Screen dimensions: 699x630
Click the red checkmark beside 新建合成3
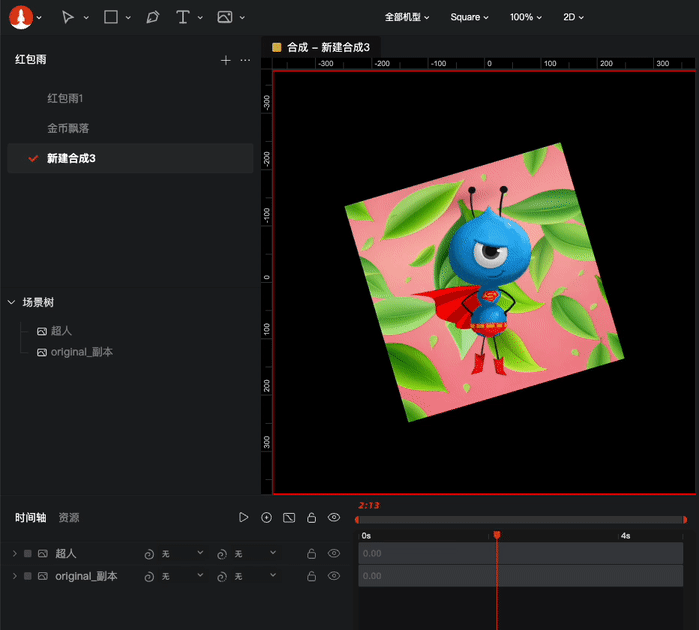pos(33,158)
